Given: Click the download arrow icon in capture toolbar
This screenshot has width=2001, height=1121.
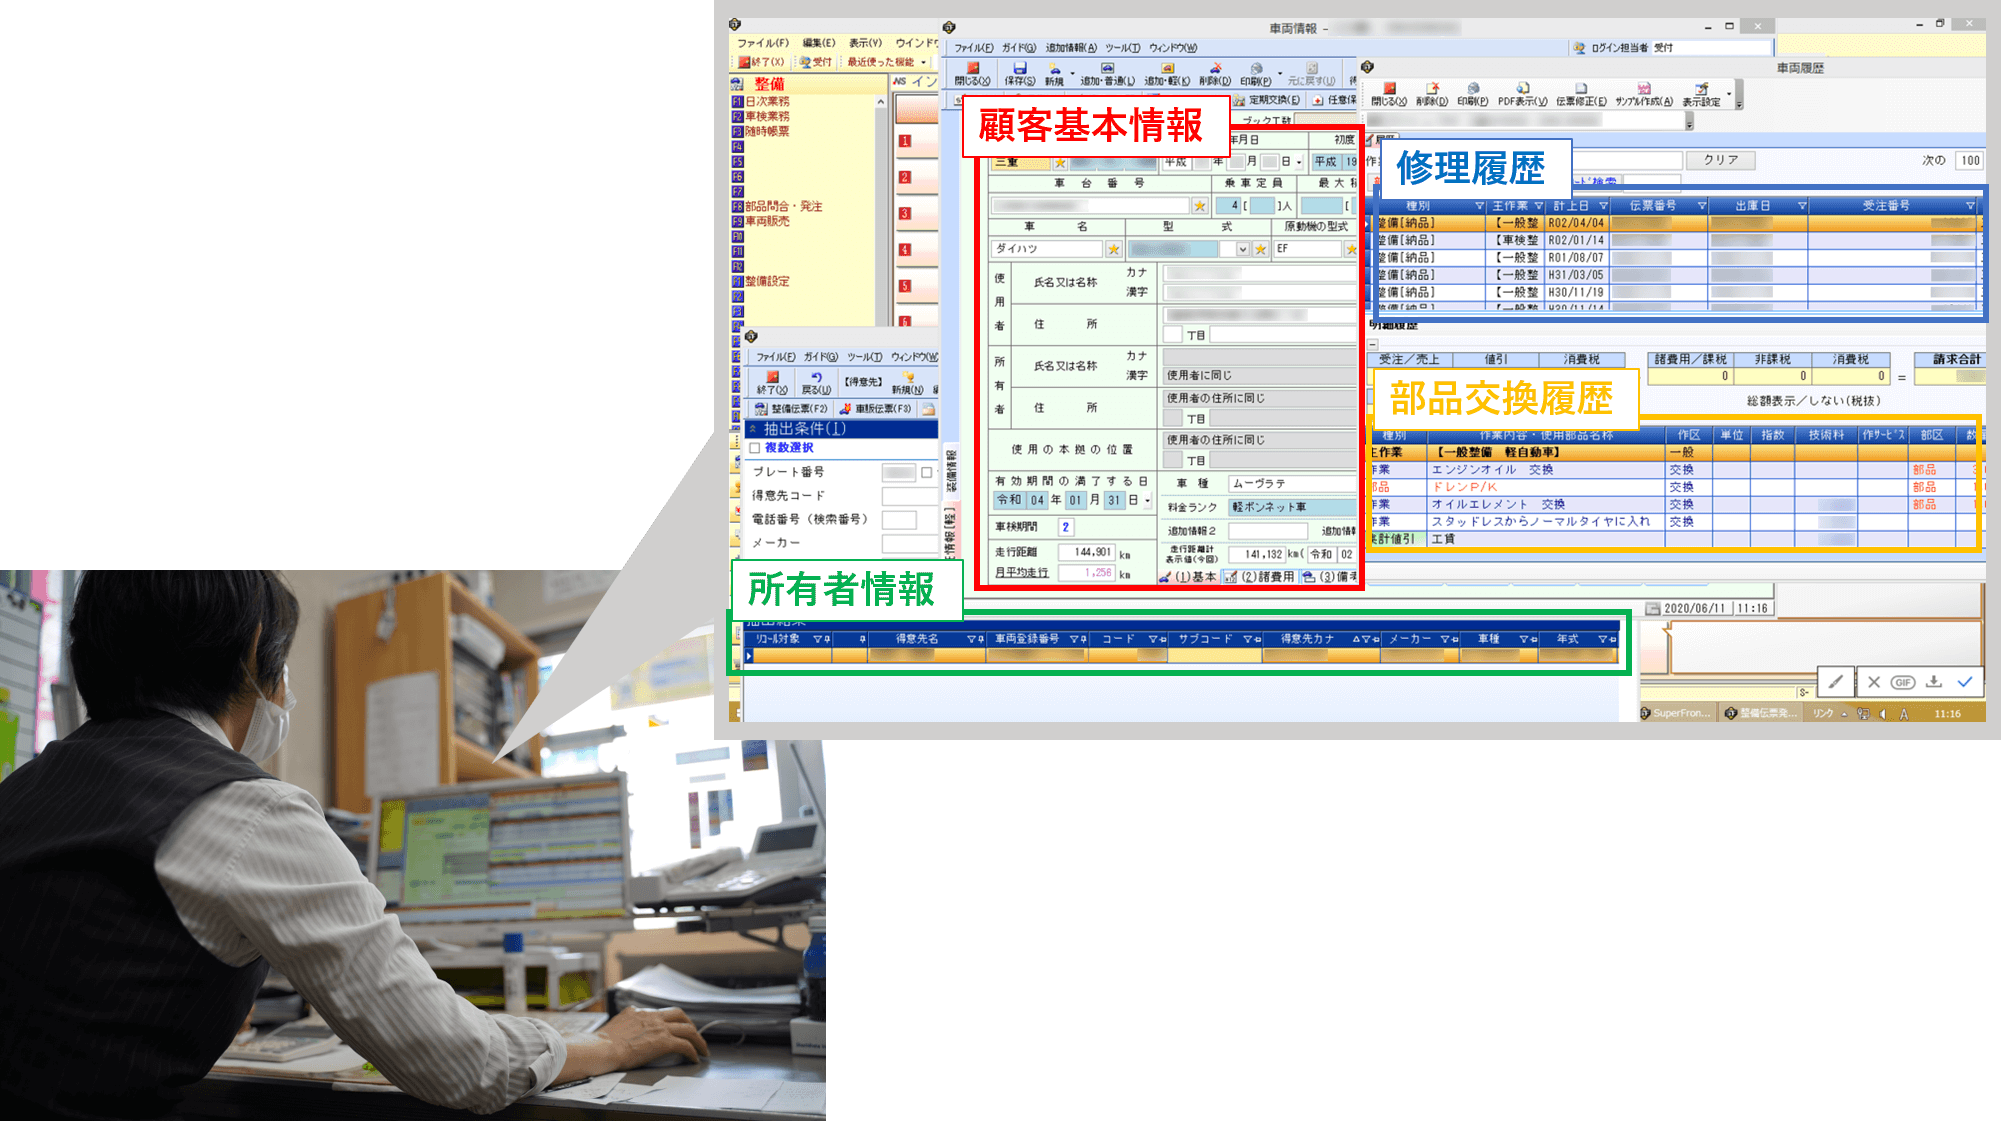Looking at the screenshot, I should 1934,682.
